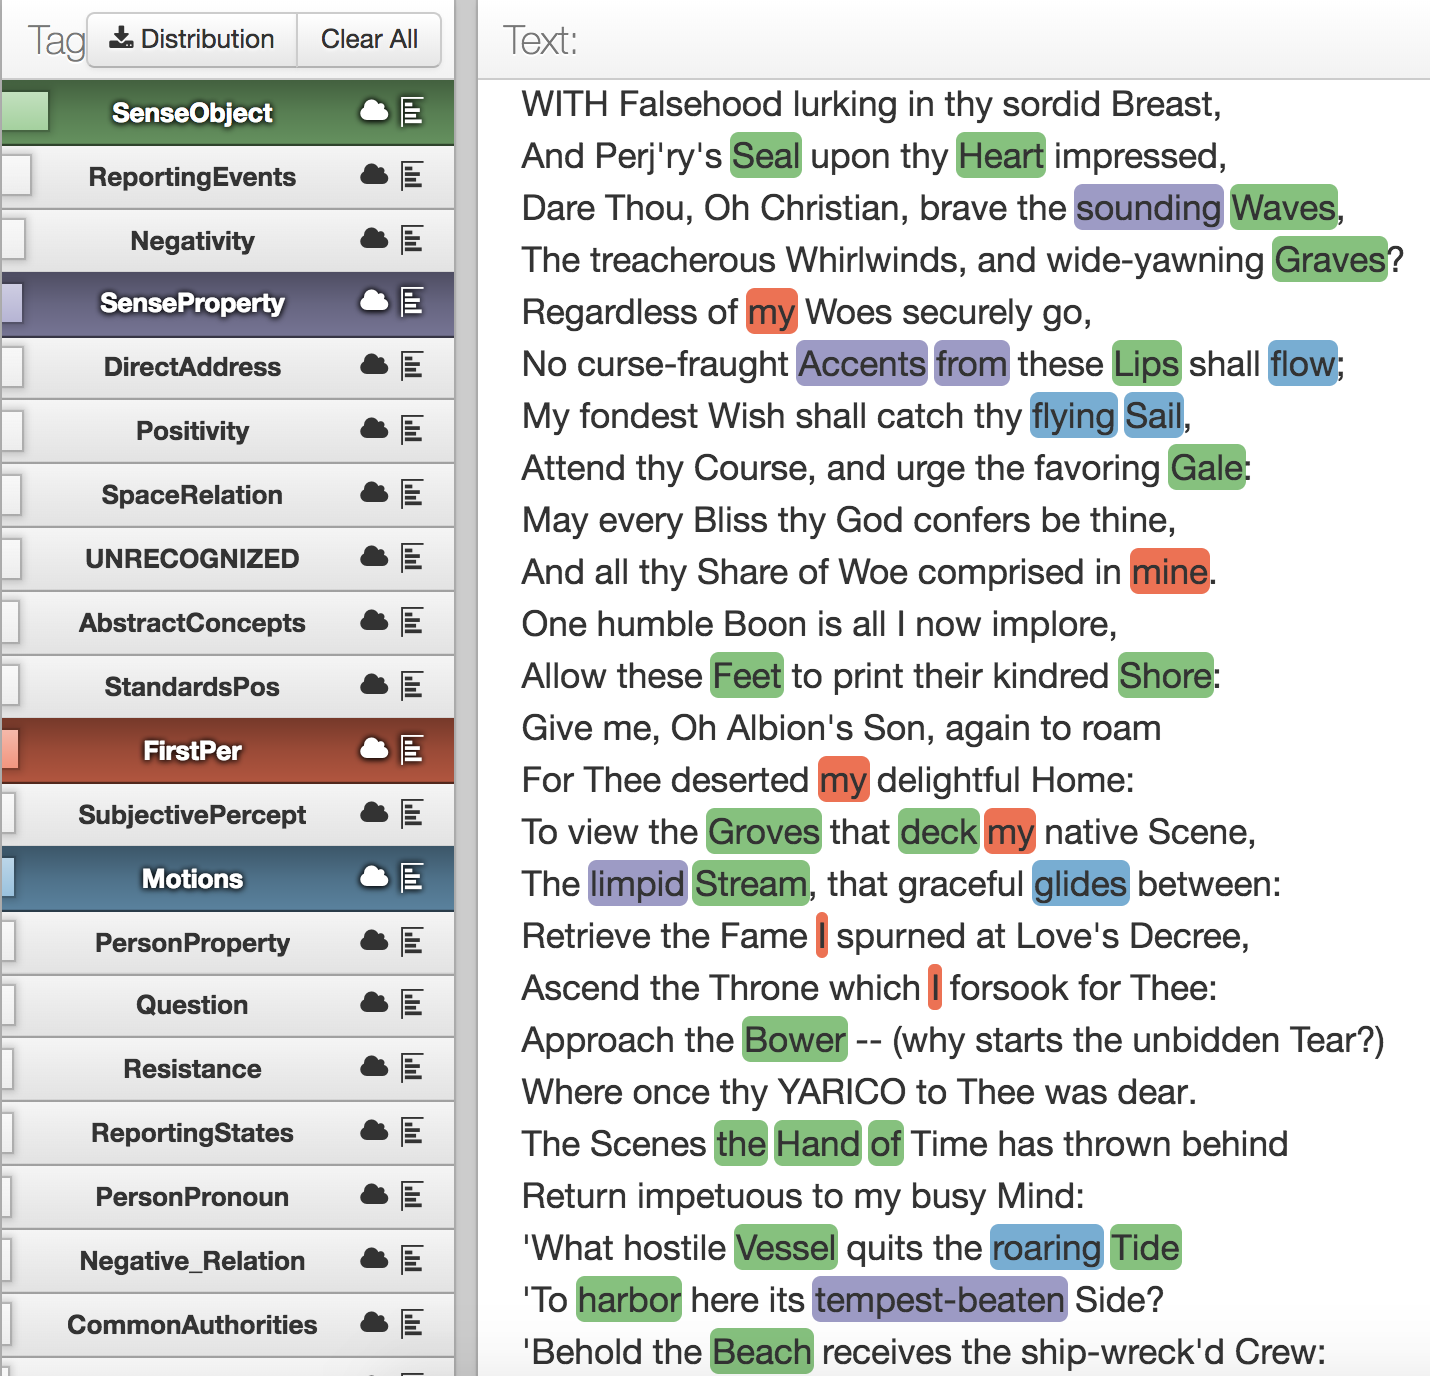
Task: Click the highlighted word 'Waves' in the text
Action: coord(1283,208)
